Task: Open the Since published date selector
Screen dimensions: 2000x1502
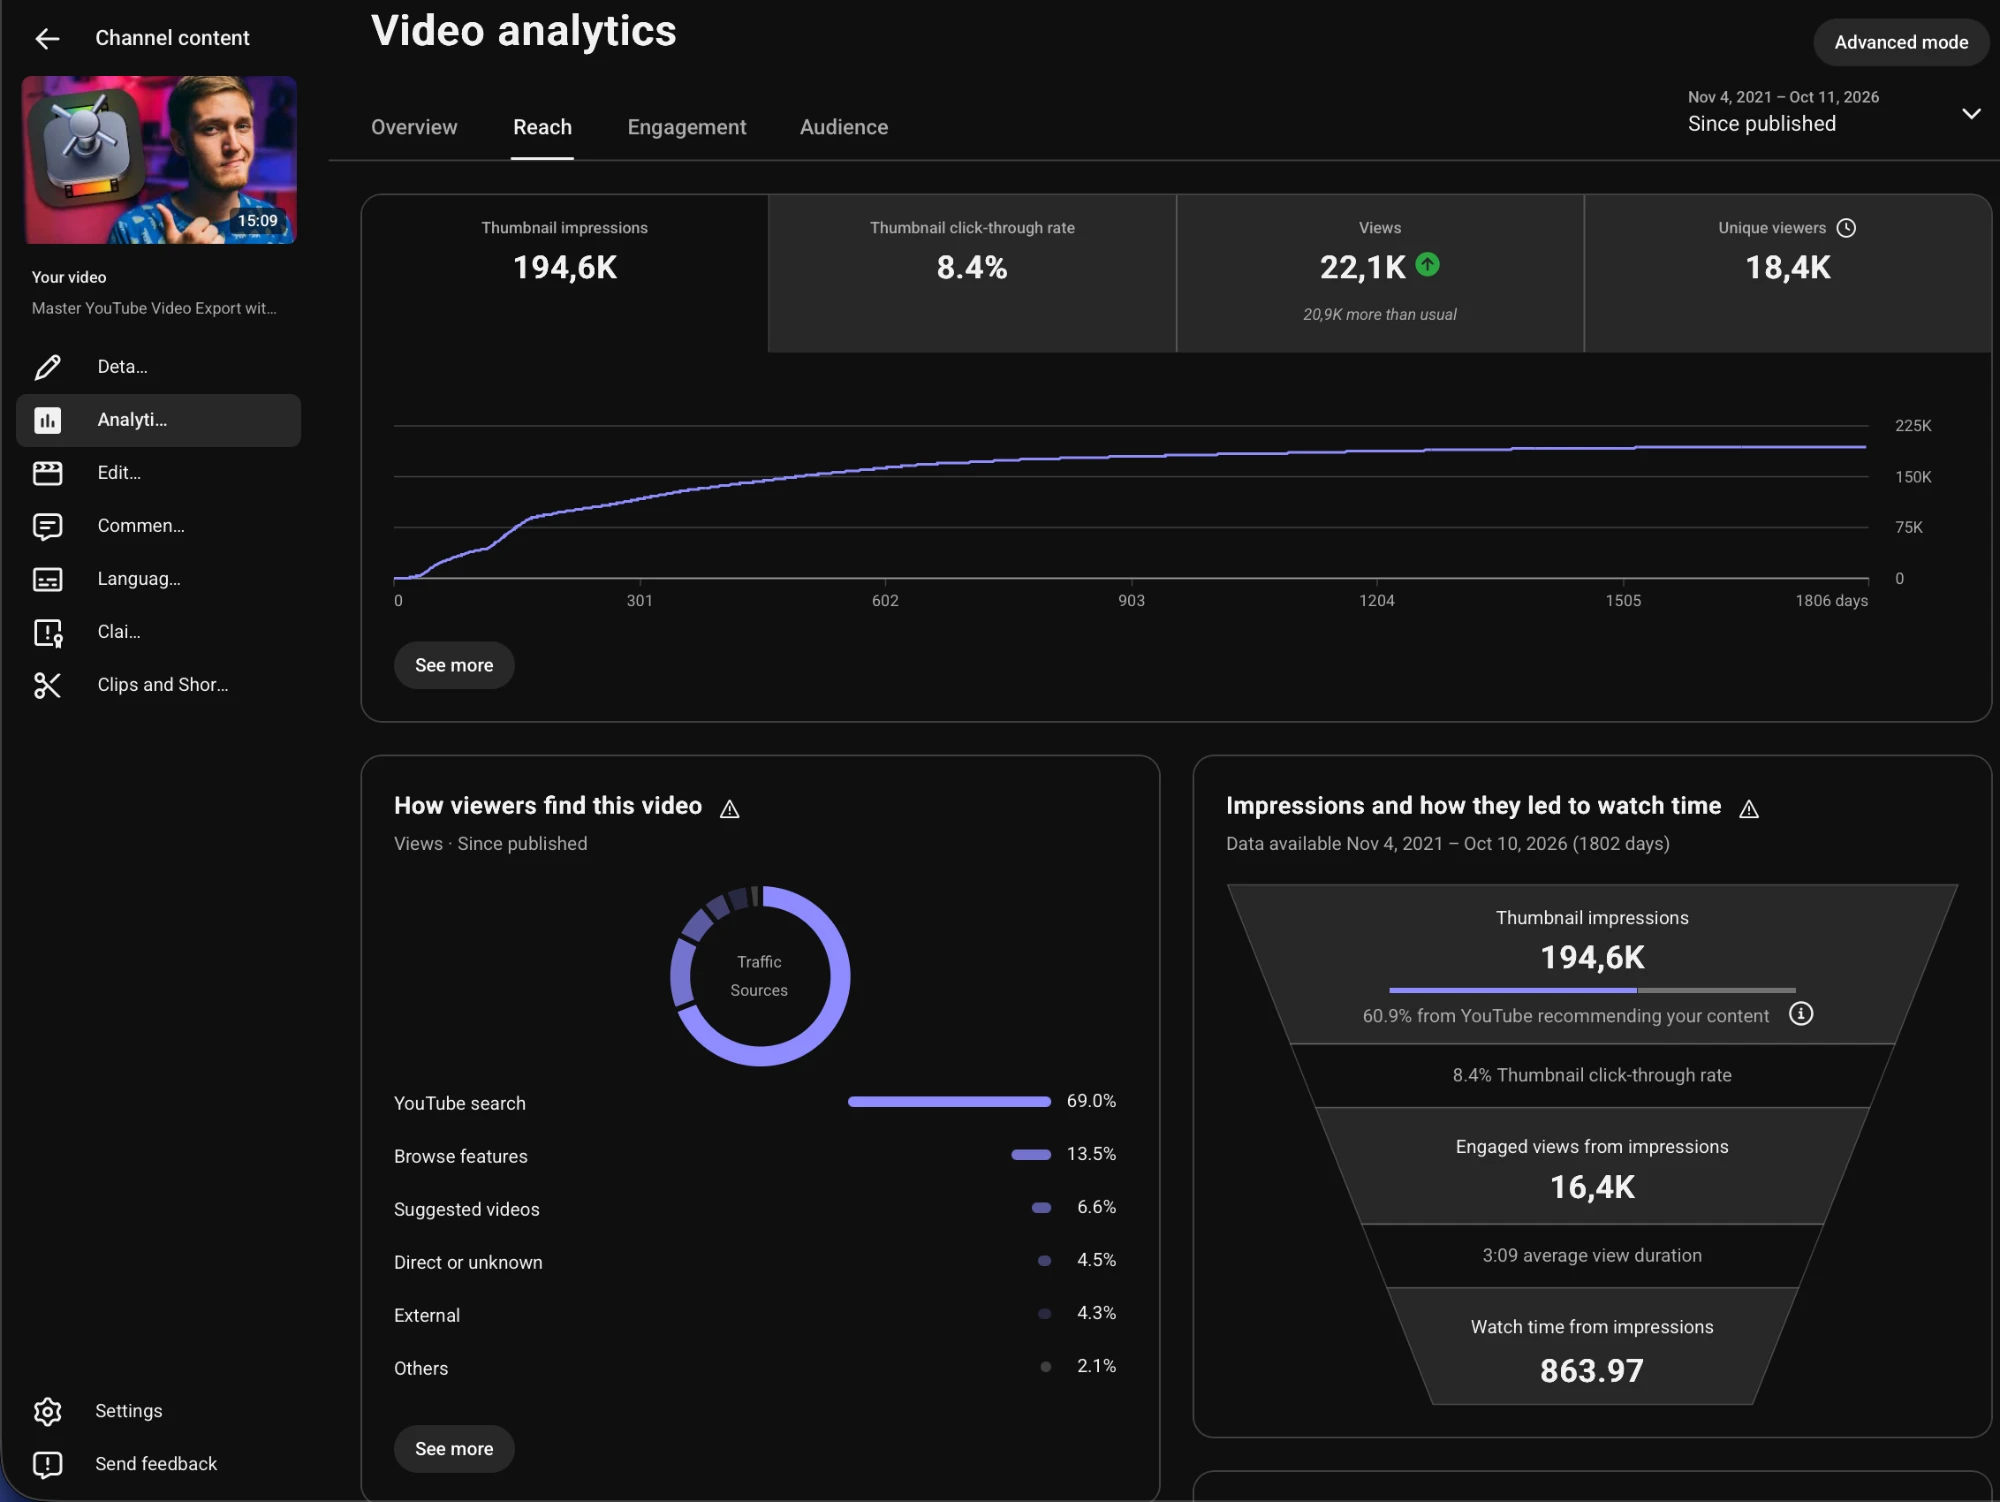Action: (1833, 112)
